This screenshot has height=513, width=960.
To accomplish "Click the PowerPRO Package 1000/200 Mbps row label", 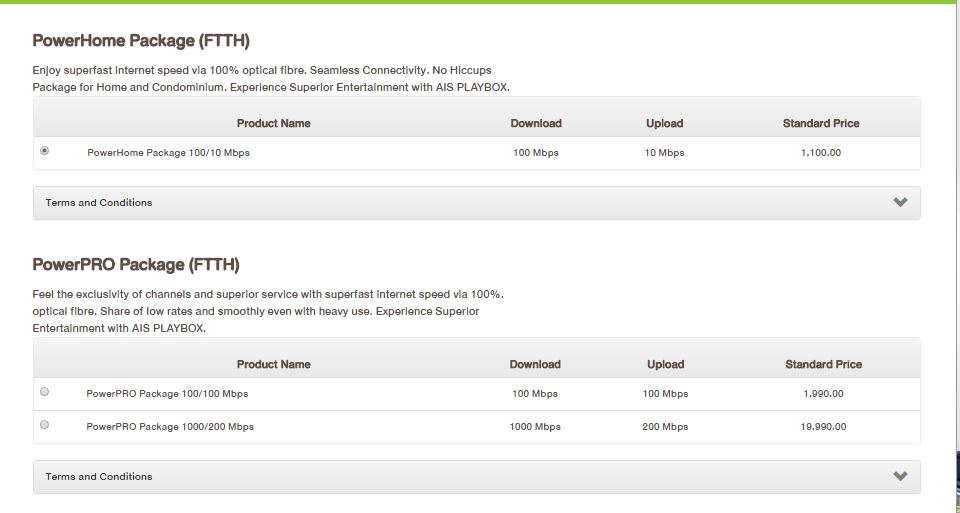I will point(170,427).
